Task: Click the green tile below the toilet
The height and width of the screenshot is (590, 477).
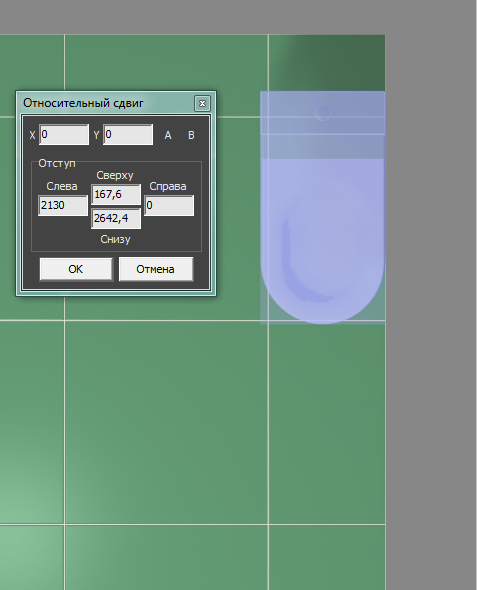Action: [x=327, y=423]
